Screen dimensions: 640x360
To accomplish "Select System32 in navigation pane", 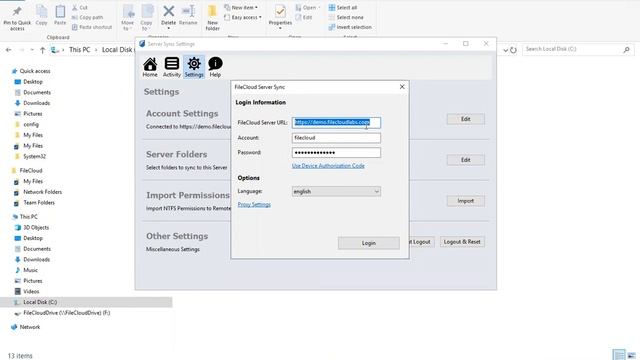I will (x=30, y=156).
